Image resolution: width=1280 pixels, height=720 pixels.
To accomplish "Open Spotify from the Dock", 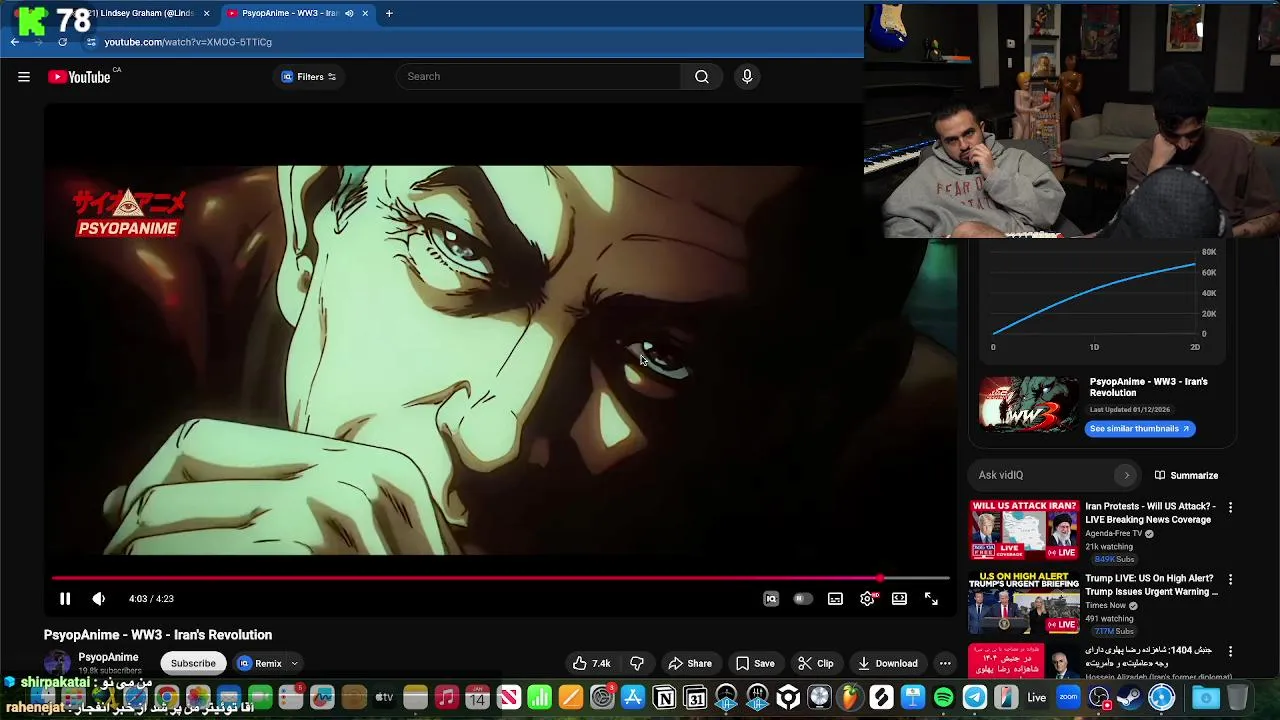I will click(x=943, y=698).
